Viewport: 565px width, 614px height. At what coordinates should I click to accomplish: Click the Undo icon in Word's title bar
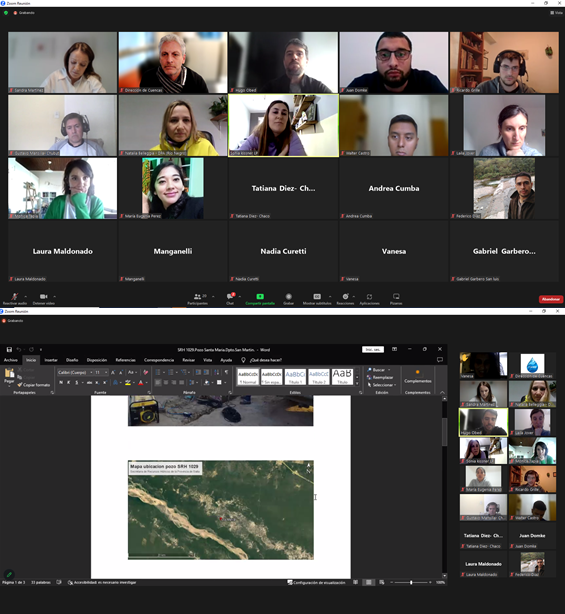(19, 349)
